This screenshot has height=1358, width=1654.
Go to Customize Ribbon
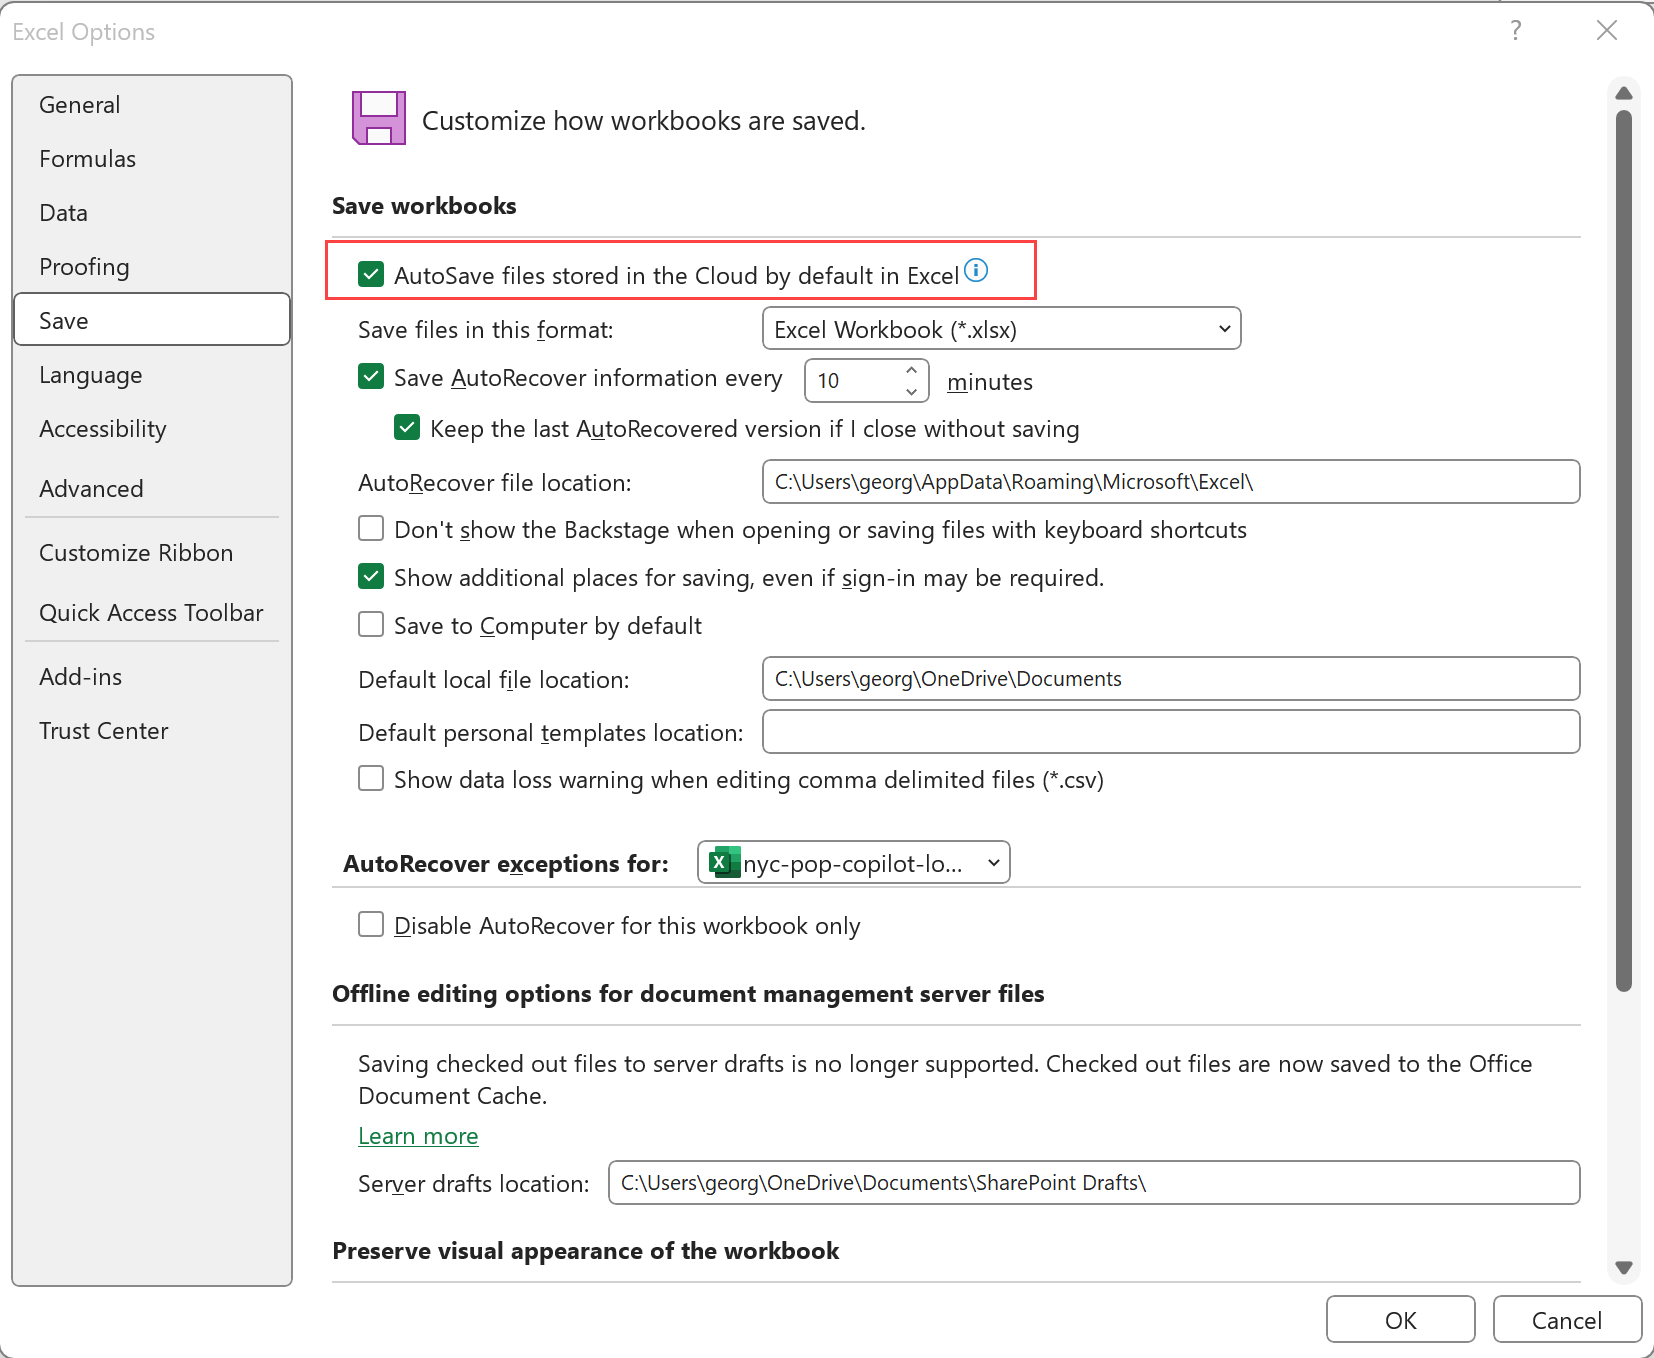pos(152,553)
